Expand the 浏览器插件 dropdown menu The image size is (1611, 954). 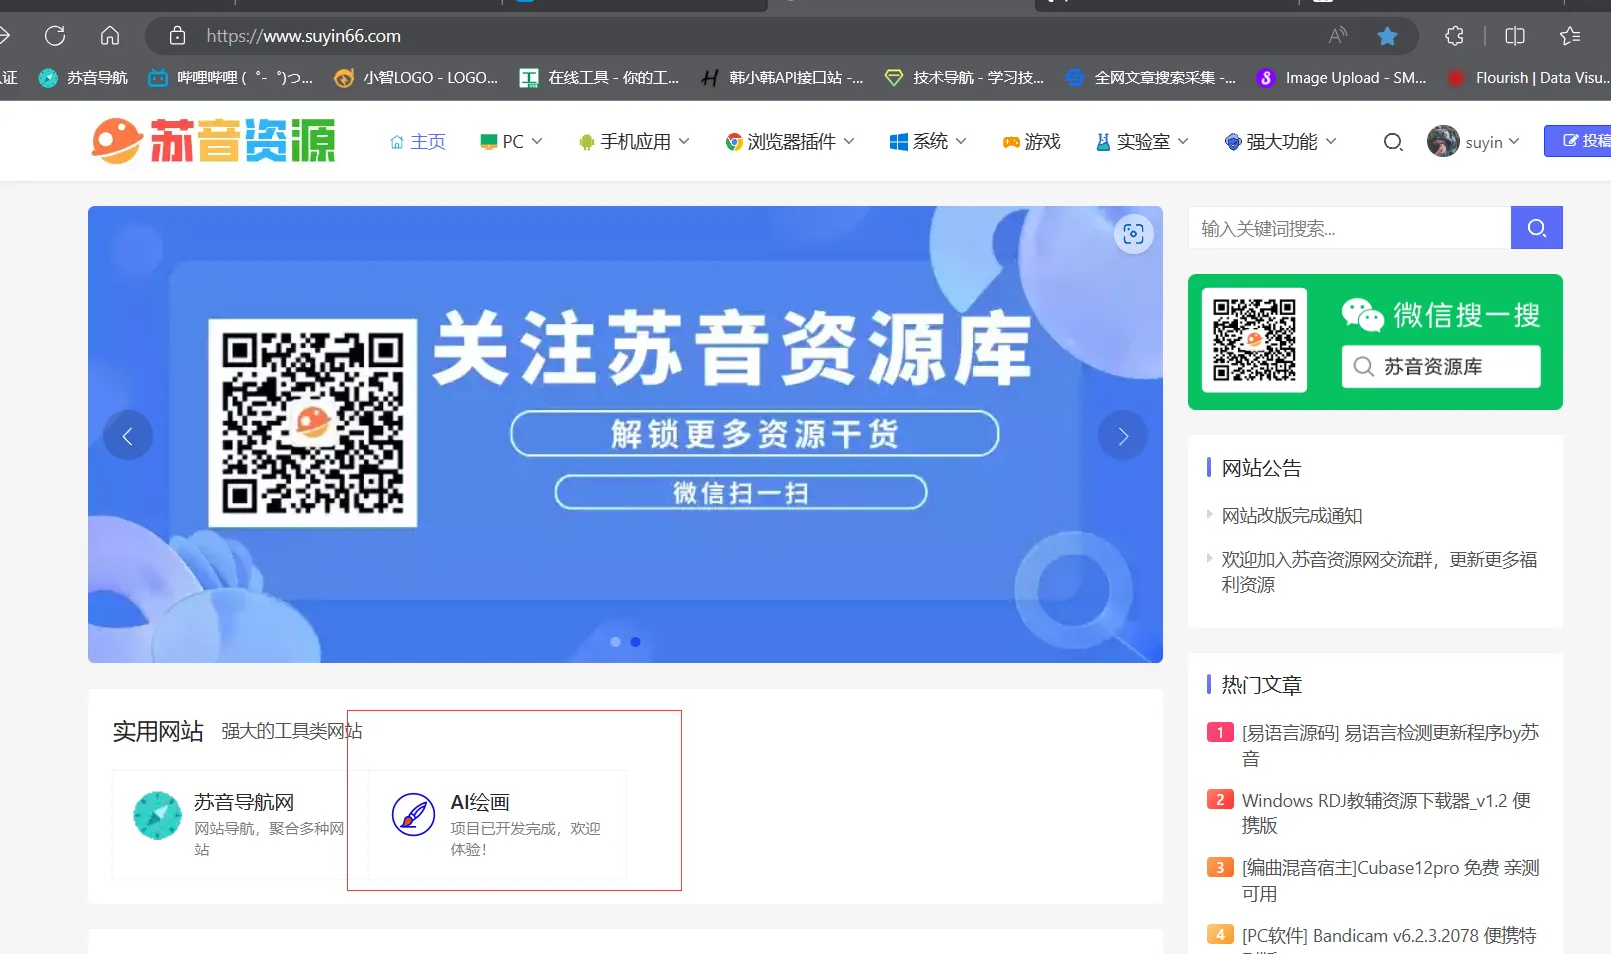790,142
